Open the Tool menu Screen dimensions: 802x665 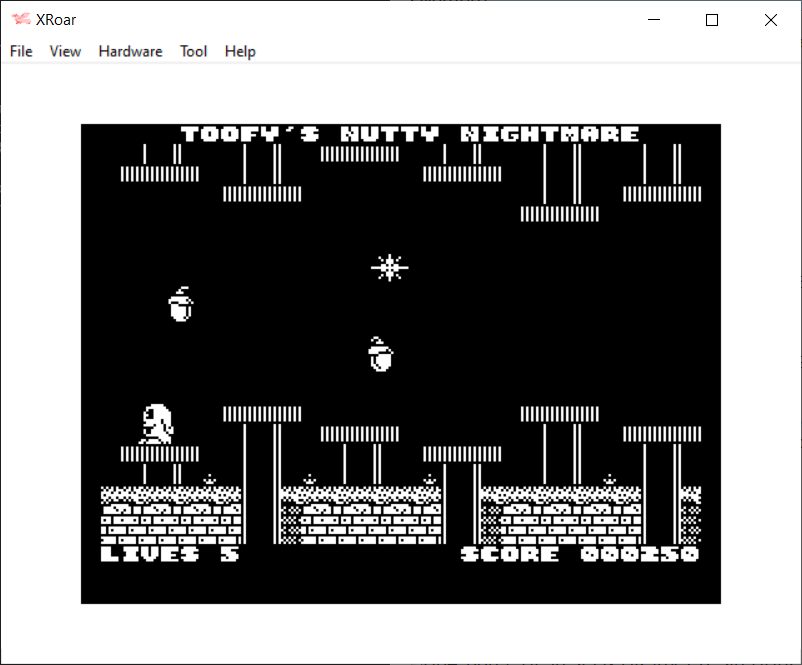pos(193,51)
